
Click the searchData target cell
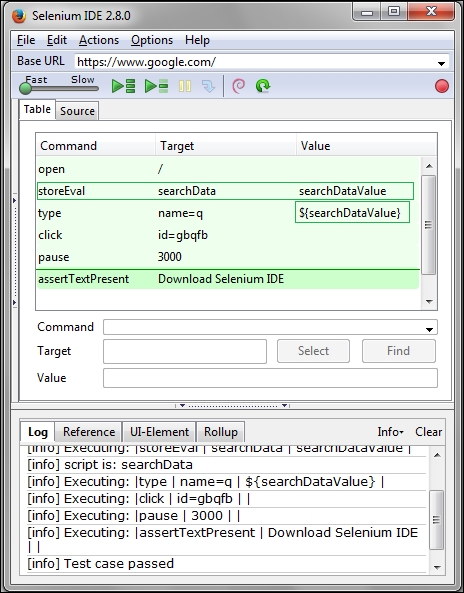(187, 191)
